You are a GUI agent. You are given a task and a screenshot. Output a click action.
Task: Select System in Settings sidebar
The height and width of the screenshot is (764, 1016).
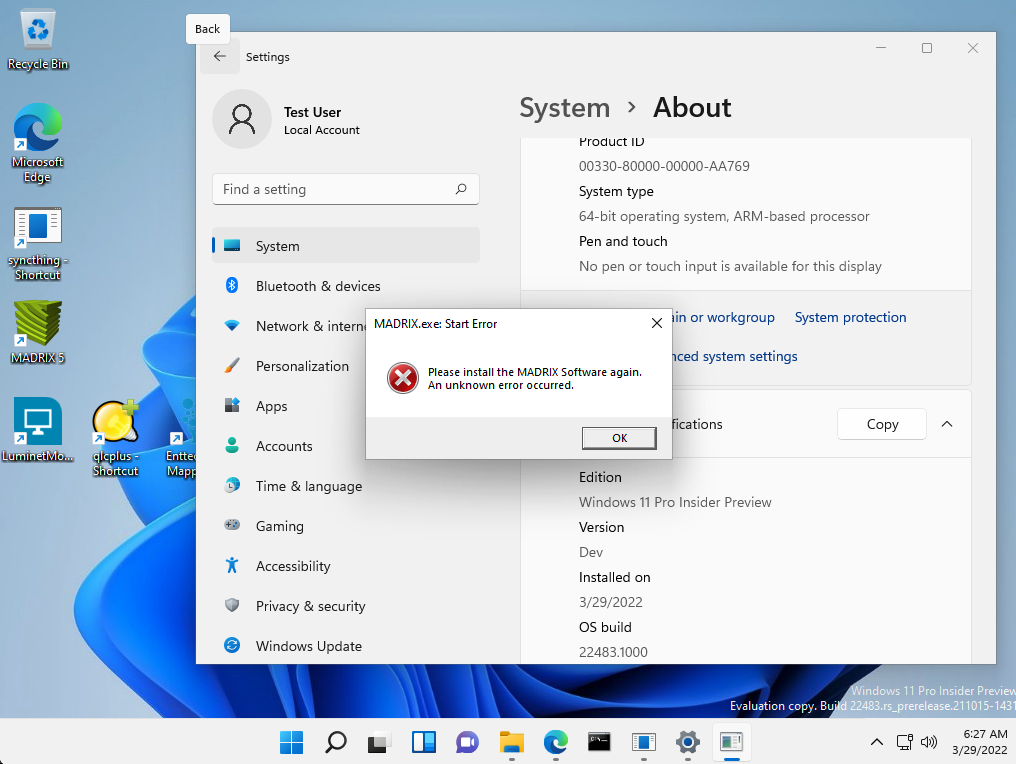pos(345,246)
